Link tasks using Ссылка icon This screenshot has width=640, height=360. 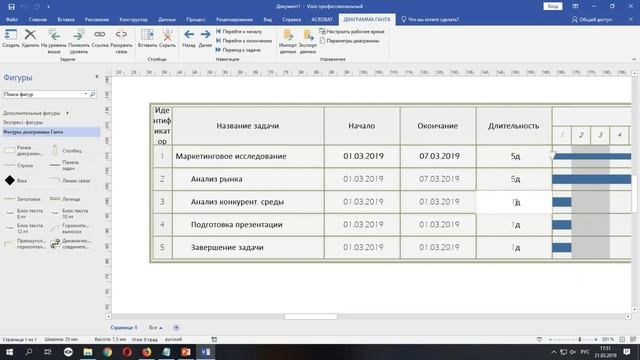[x=100, y=38]
